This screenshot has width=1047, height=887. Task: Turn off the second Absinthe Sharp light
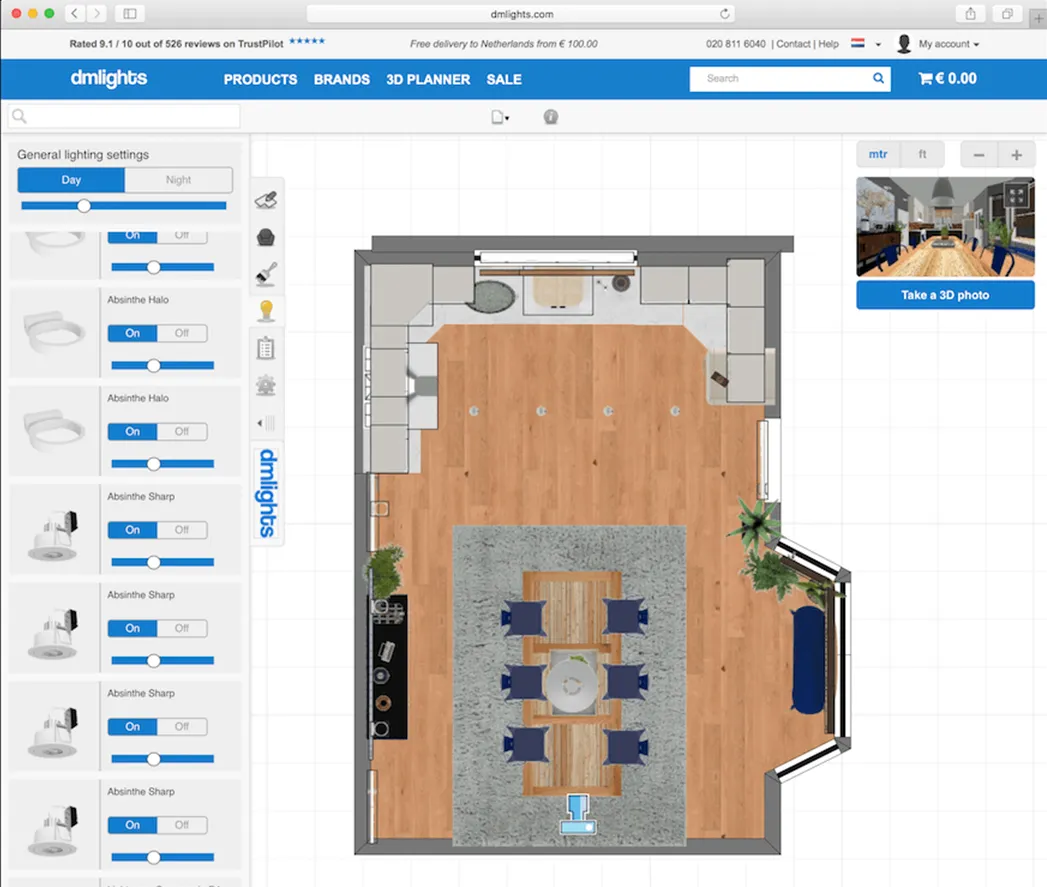tap(182, 629)
